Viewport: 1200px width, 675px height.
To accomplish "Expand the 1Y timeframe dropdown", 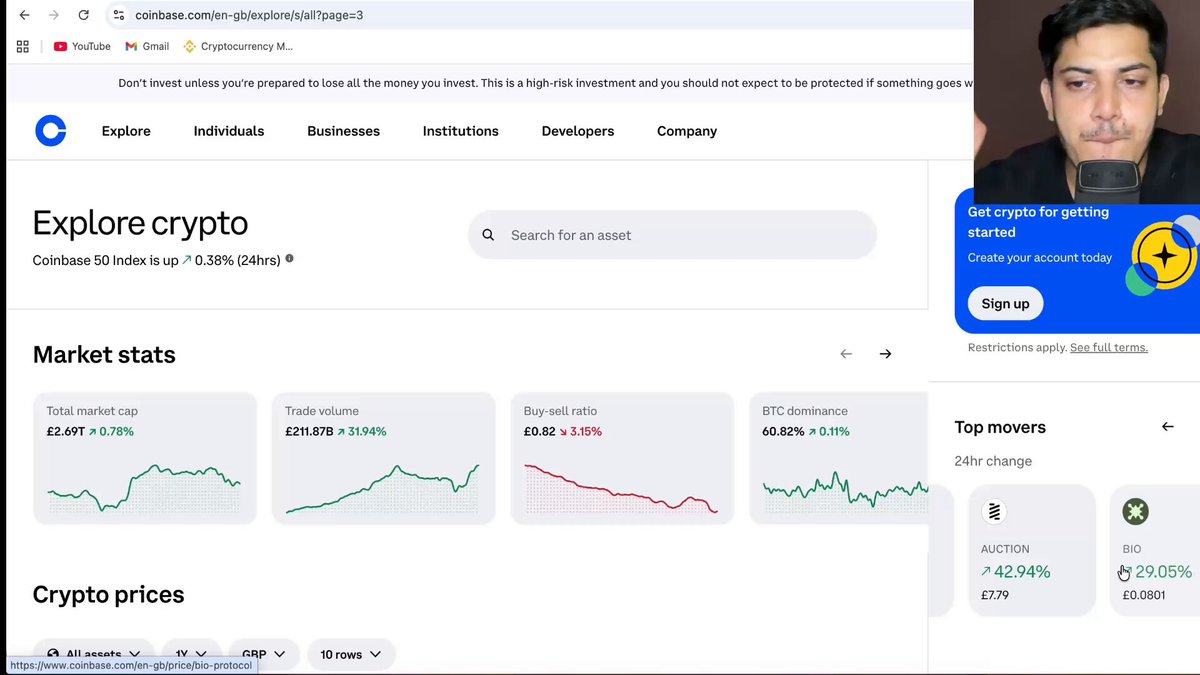I will pos(191,654).
